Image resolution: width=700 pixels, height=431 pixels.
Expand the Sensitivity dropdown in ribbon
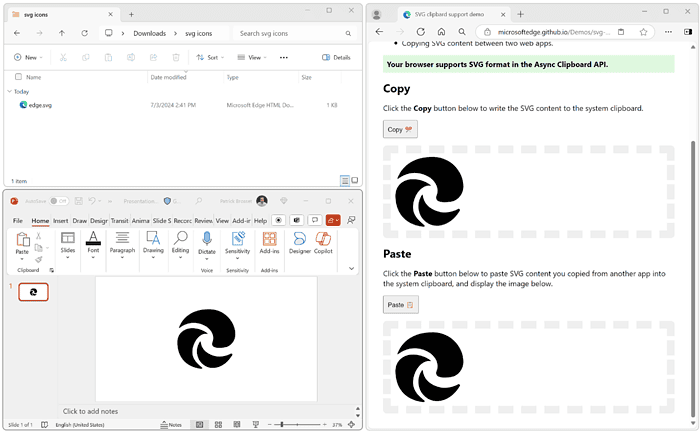(238, 258)
